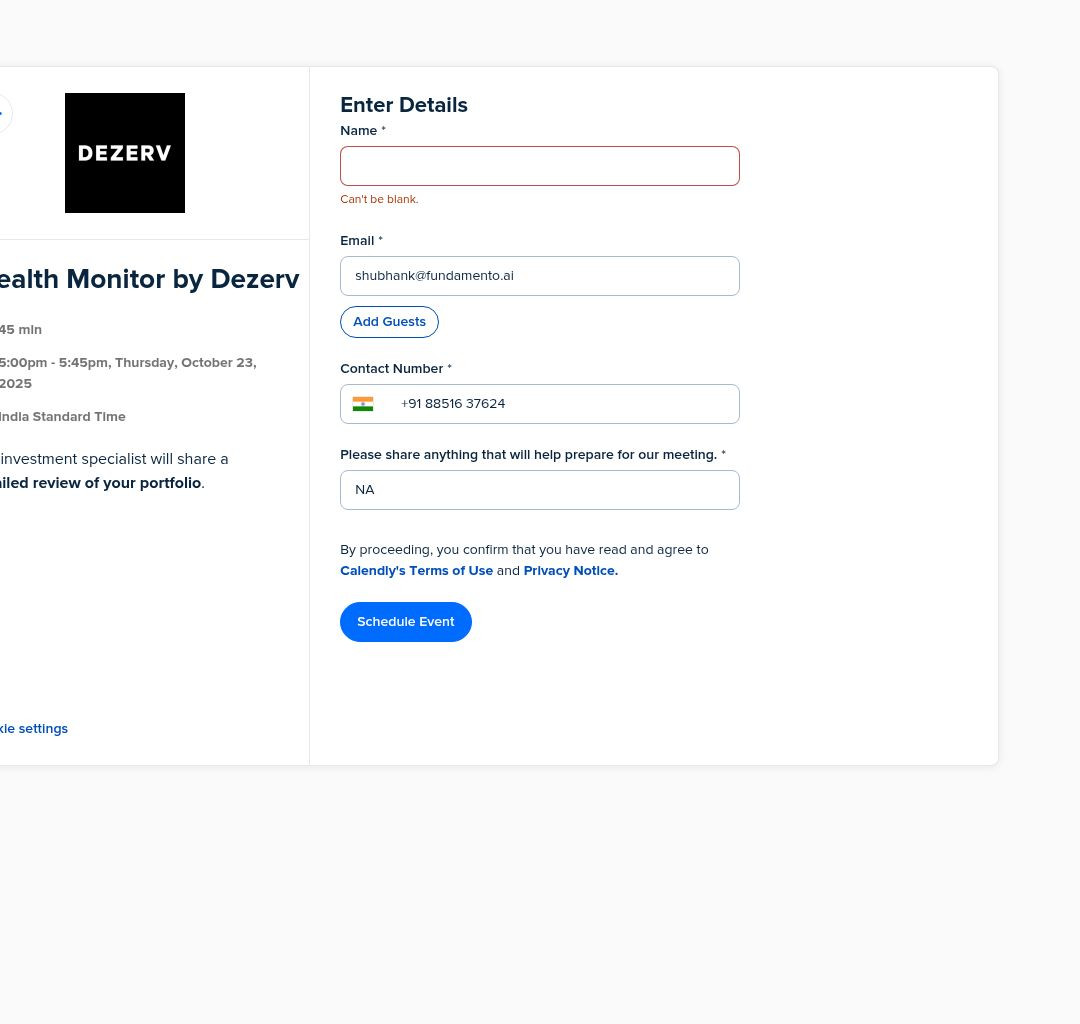The height and width of the screenshot is (1024, 1080).
Task: Click the "Can't be blank." error message
Action: [x=379, y=200]
